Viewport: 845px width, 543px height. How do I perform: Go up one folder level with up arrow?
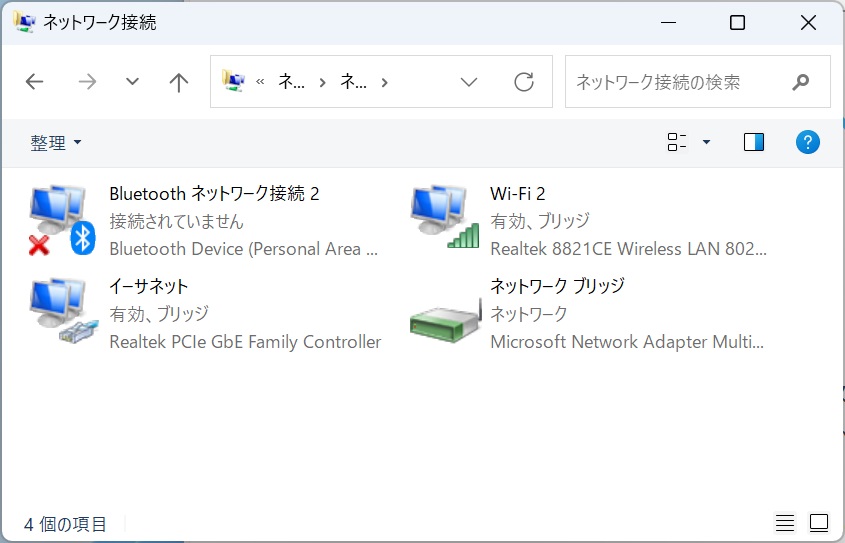click(179, 82)
